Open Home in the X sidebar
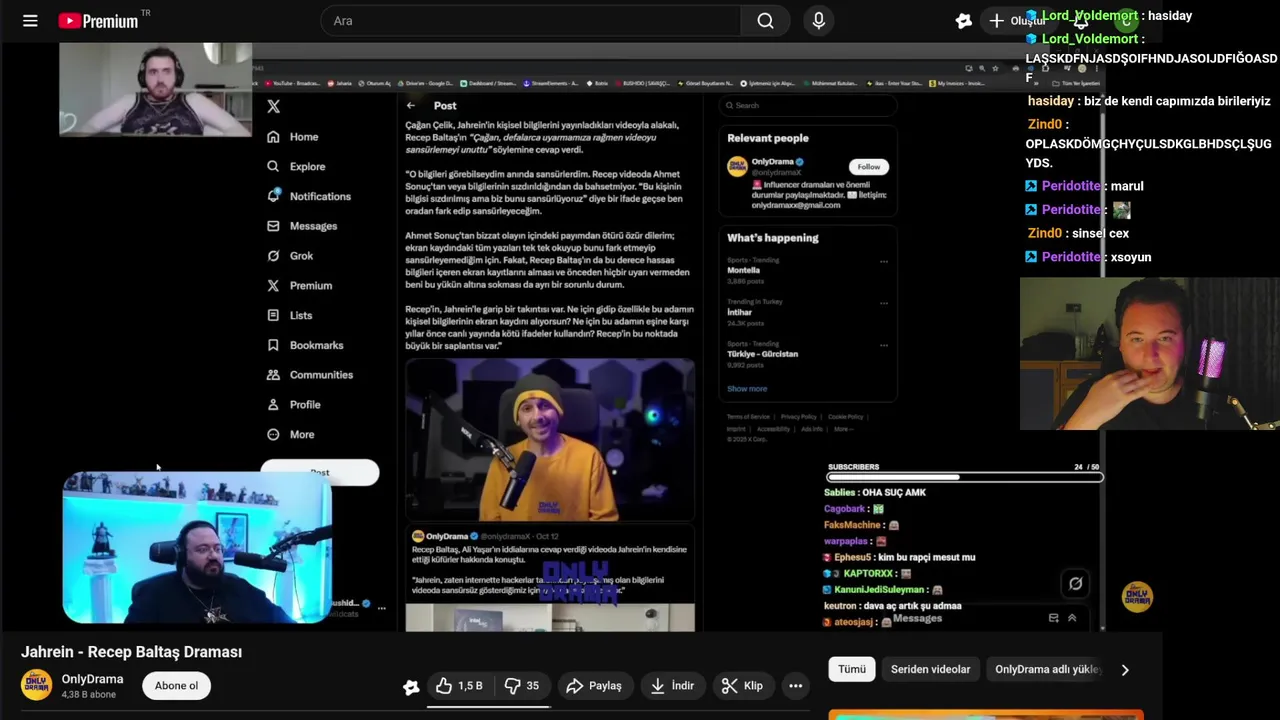 point(293,137)
